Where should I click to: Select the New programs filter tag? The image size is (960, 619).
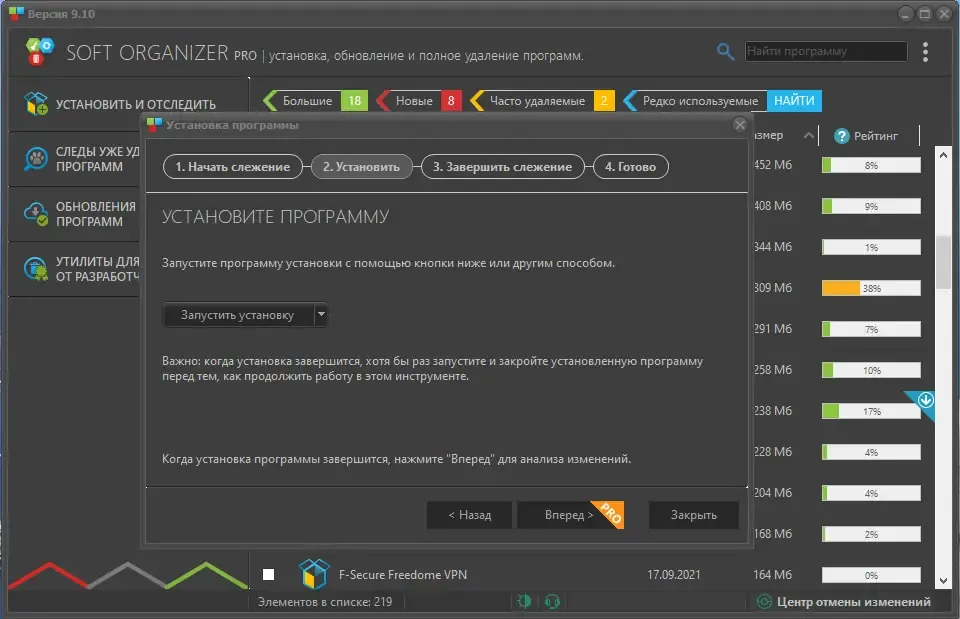[419, 101]
